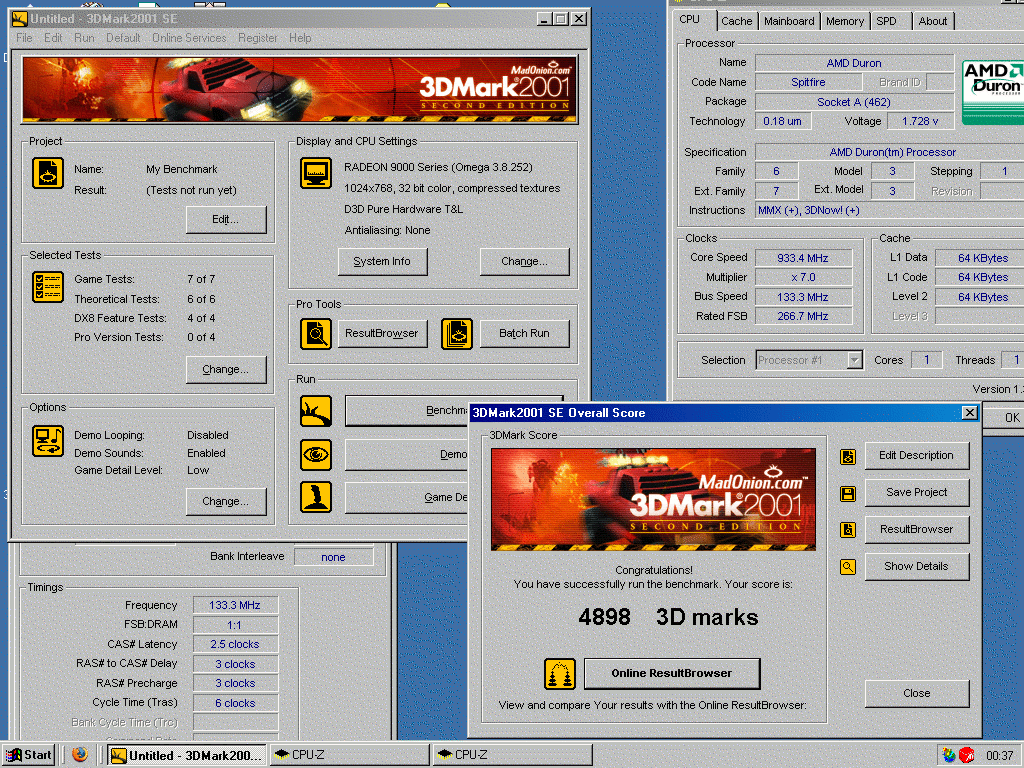Click the Online ResultBrowser button

coord(672,673)
